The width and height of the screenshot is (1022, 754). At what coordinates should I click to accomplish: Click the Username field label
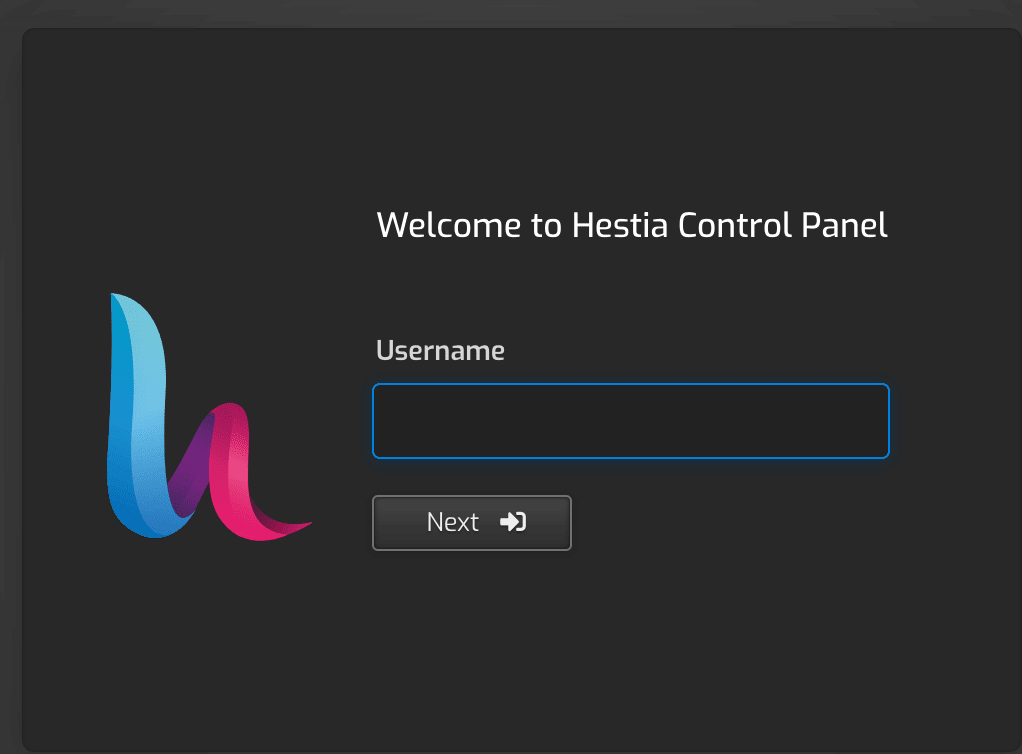pyautogui.click(x=440, y=350)
